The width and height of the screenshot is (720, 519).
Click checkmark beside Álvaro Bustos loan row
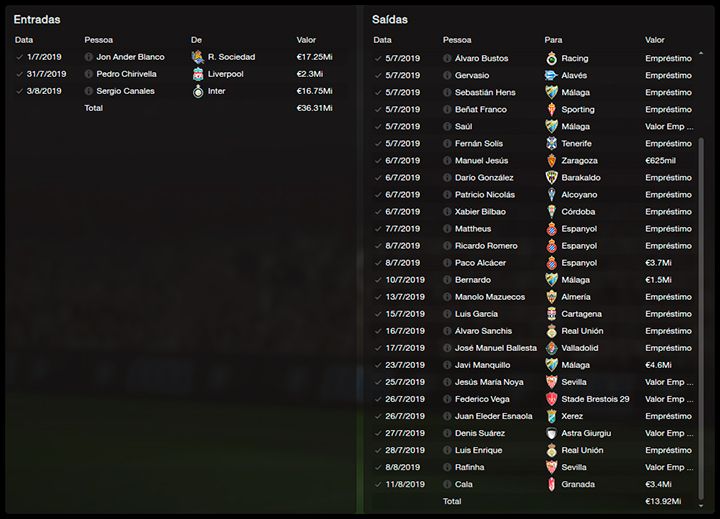(x=378, y=59)
